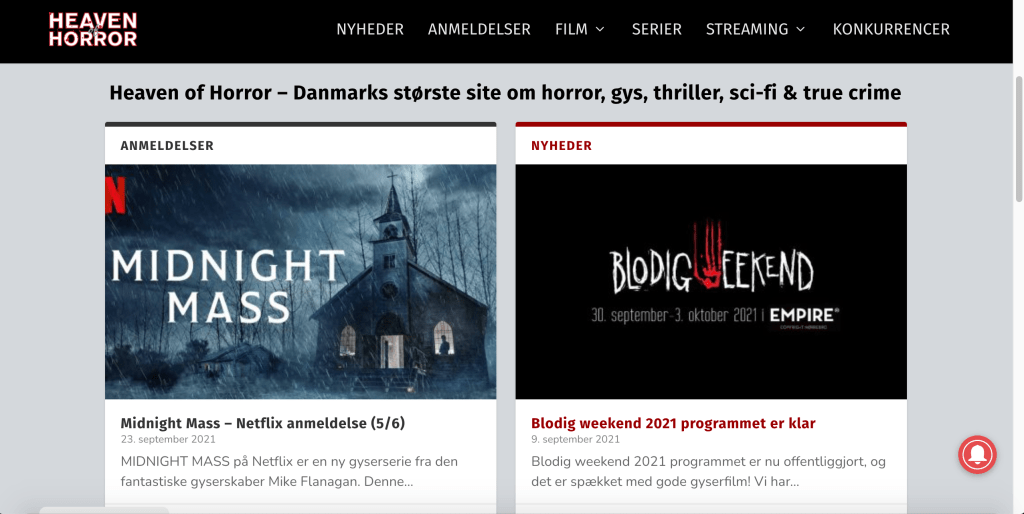
Task: Click the red notification bell icon
Action: 977,455
